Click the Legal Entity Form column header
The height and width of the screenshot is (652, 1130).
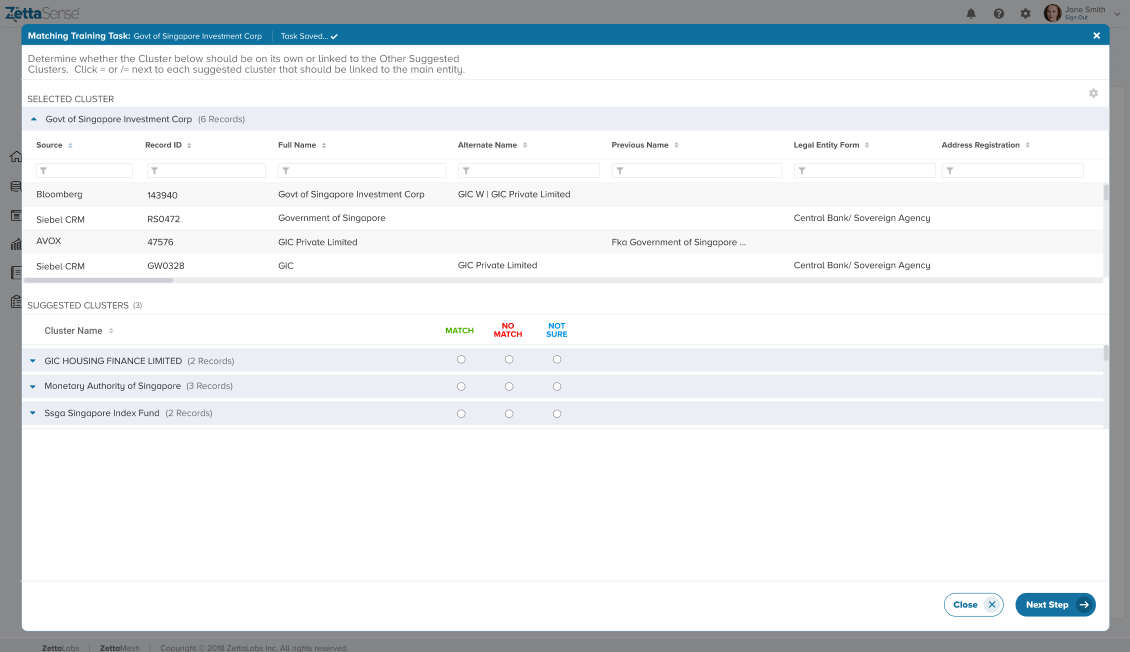(826, 145)
